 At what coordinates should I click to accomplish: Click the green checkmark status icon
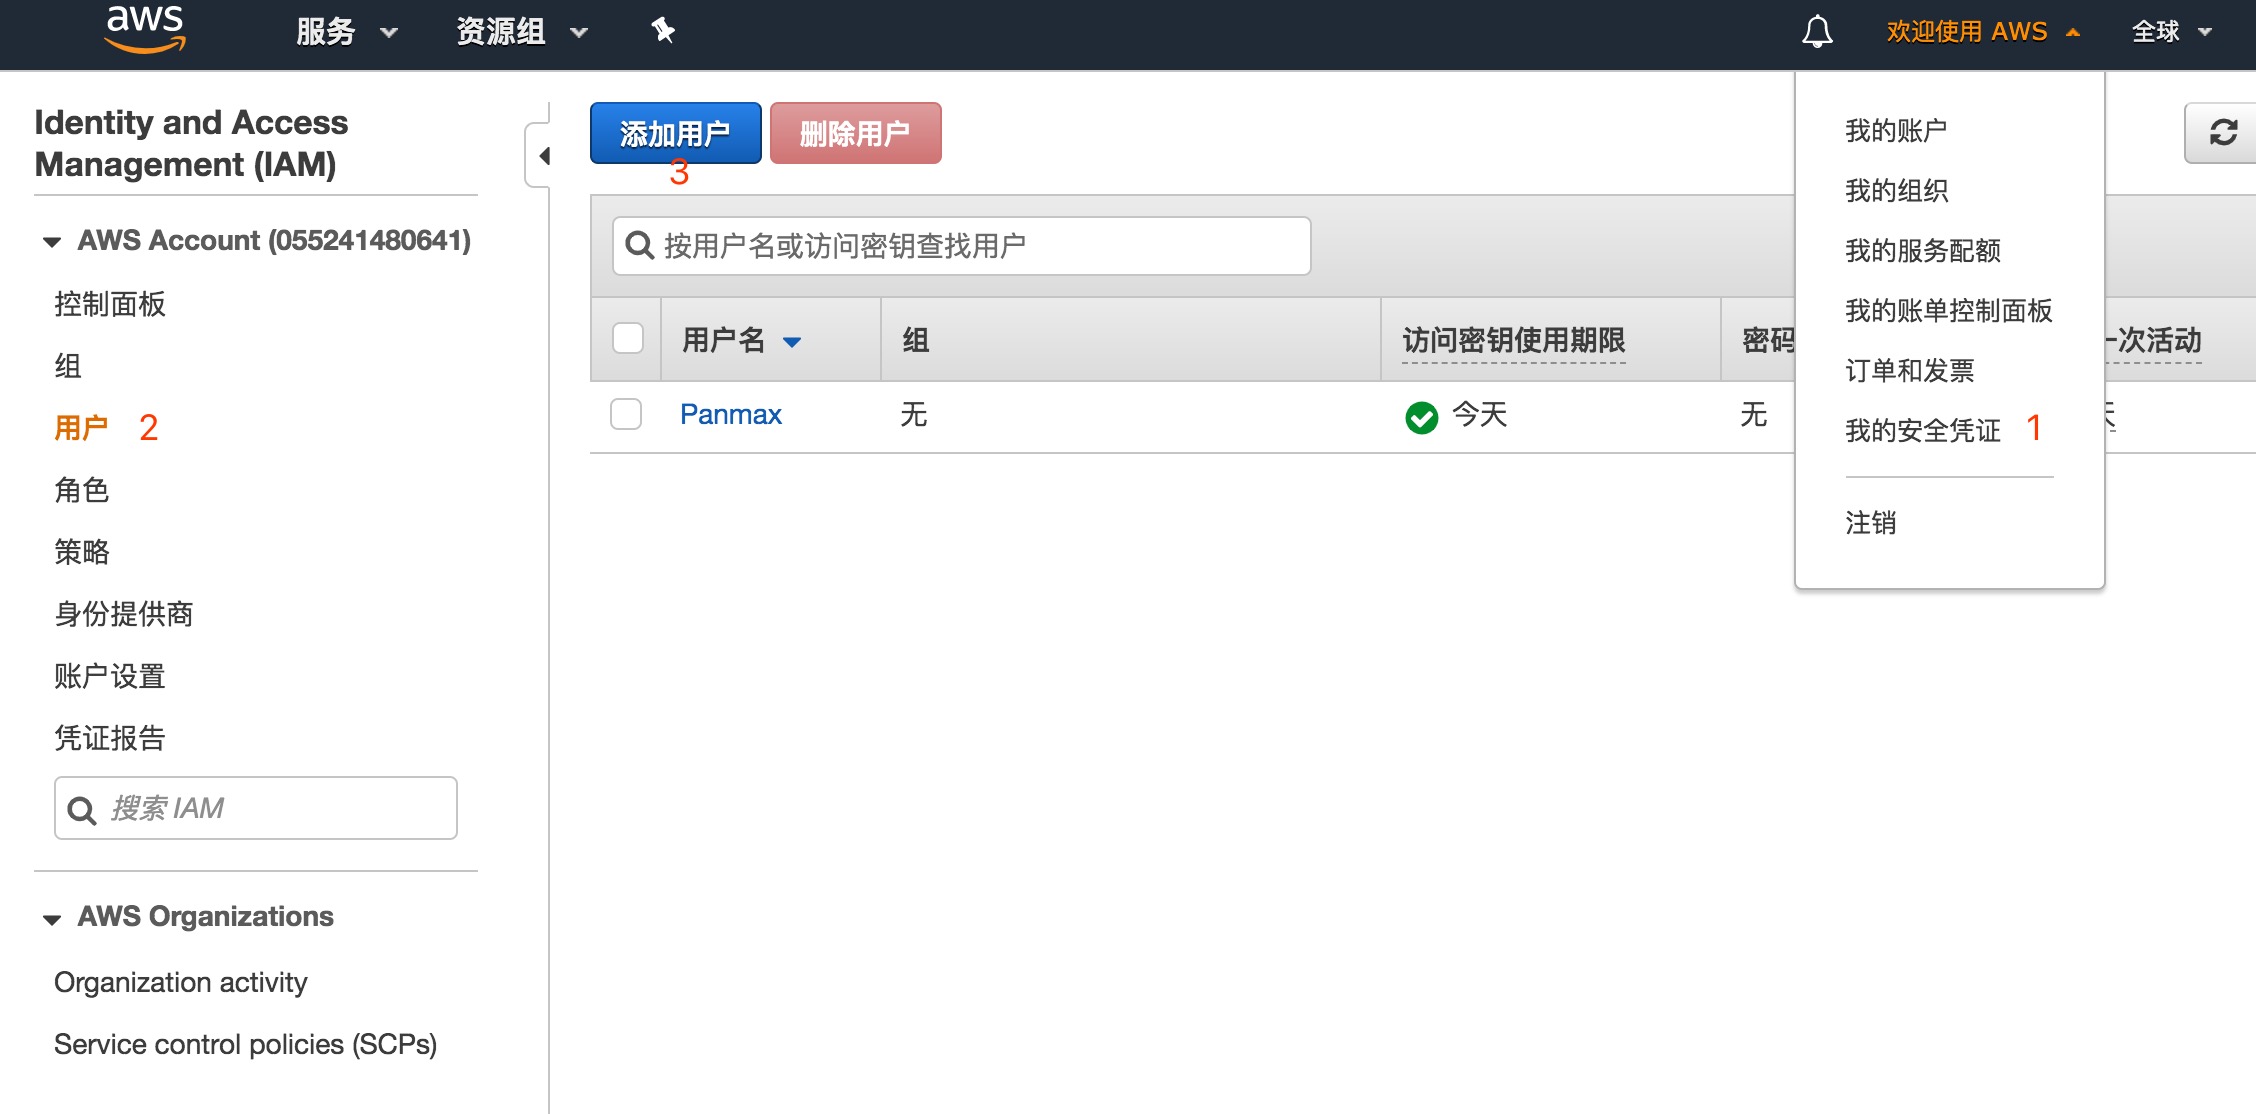1421,417
